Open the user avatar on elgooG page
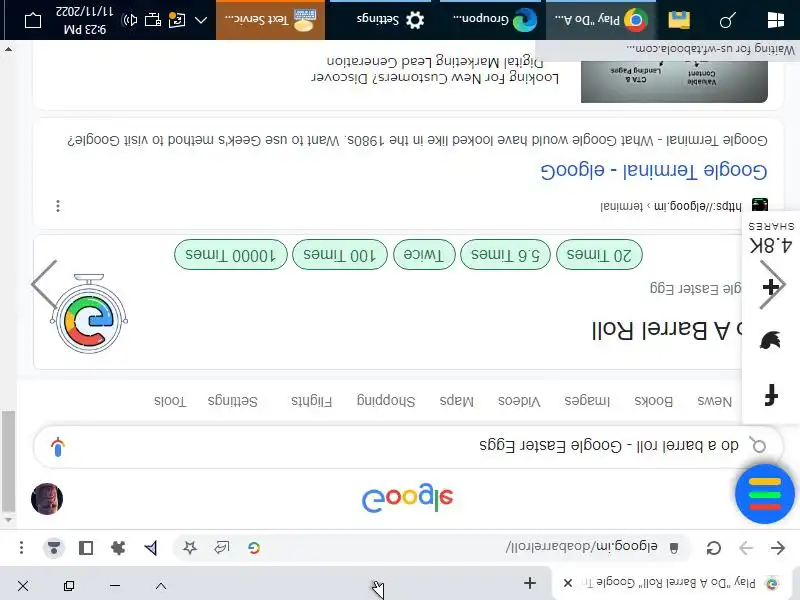 point(47,498)
